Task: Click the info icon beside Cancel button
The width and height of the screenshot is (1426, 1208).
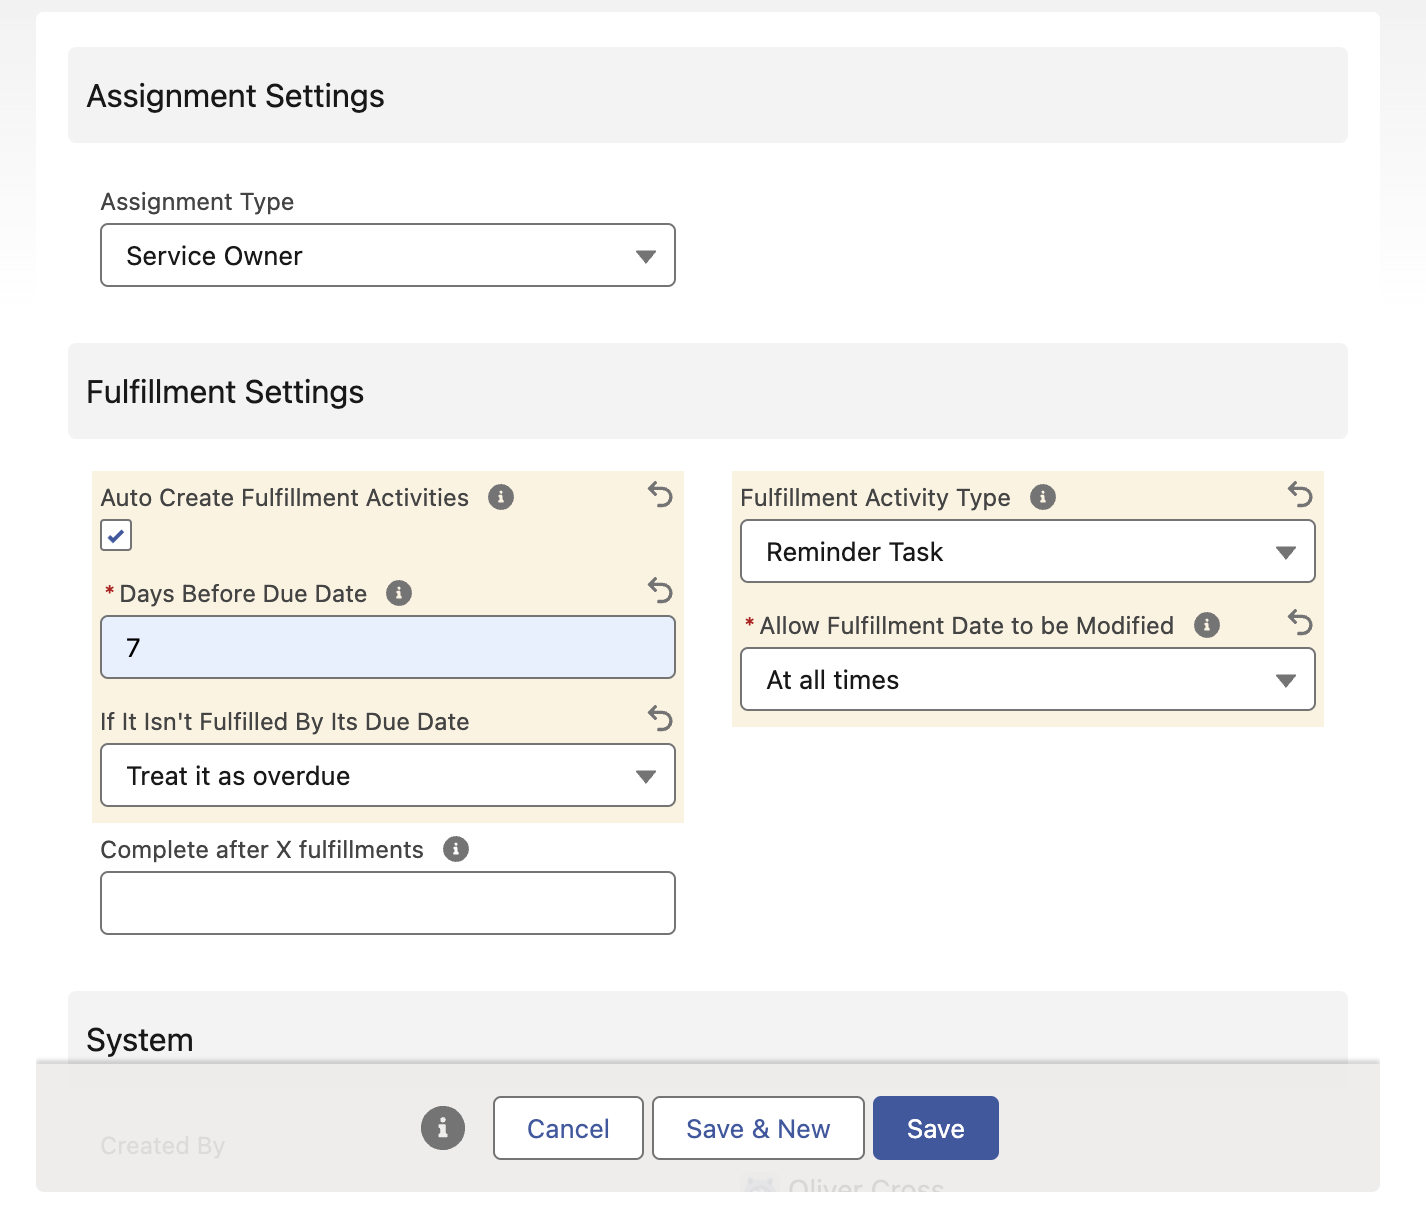Action: (443, 1128)
